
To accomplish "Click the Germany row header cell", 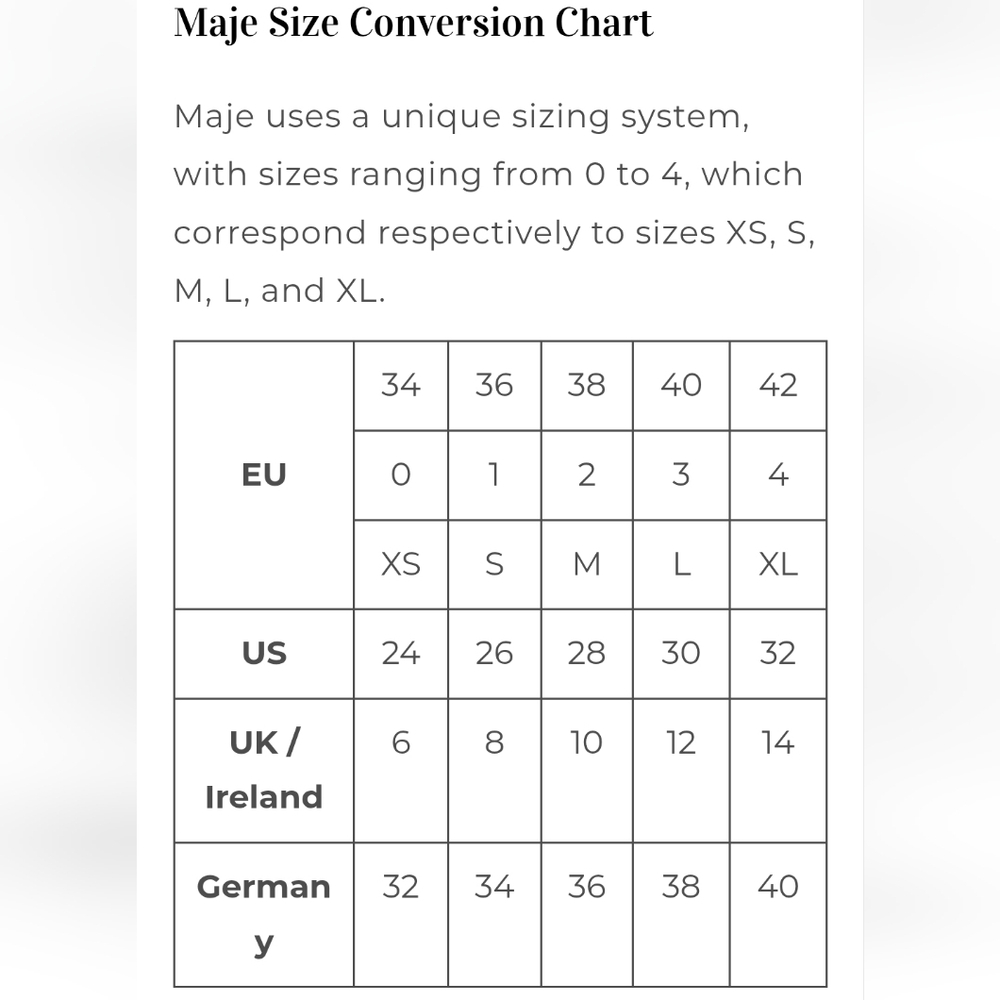I will pyautogui.click(x=264, y=913).
